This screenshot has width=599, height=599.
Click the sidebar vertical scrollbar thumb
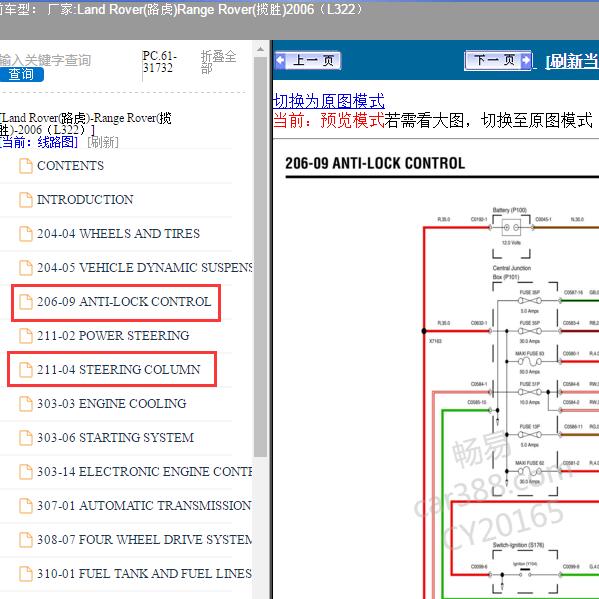(261, 257)
